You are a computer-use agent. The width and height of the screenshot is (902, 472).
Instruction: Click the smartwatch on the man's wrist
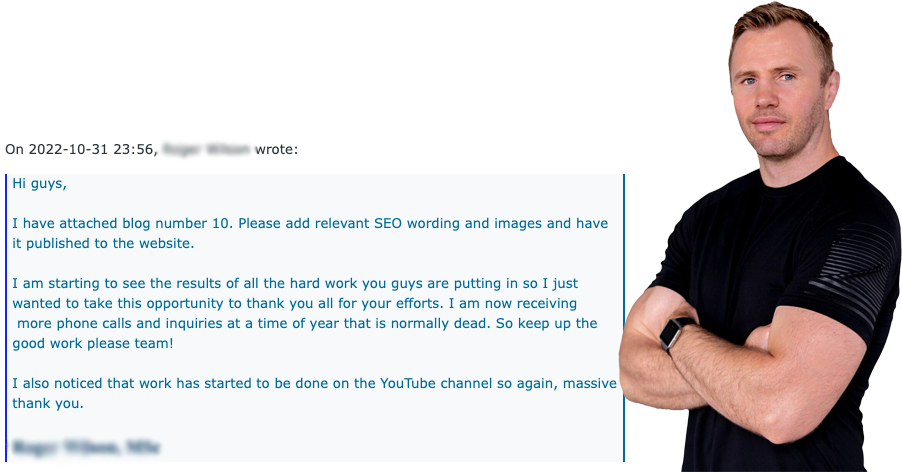tap(675, 332)
